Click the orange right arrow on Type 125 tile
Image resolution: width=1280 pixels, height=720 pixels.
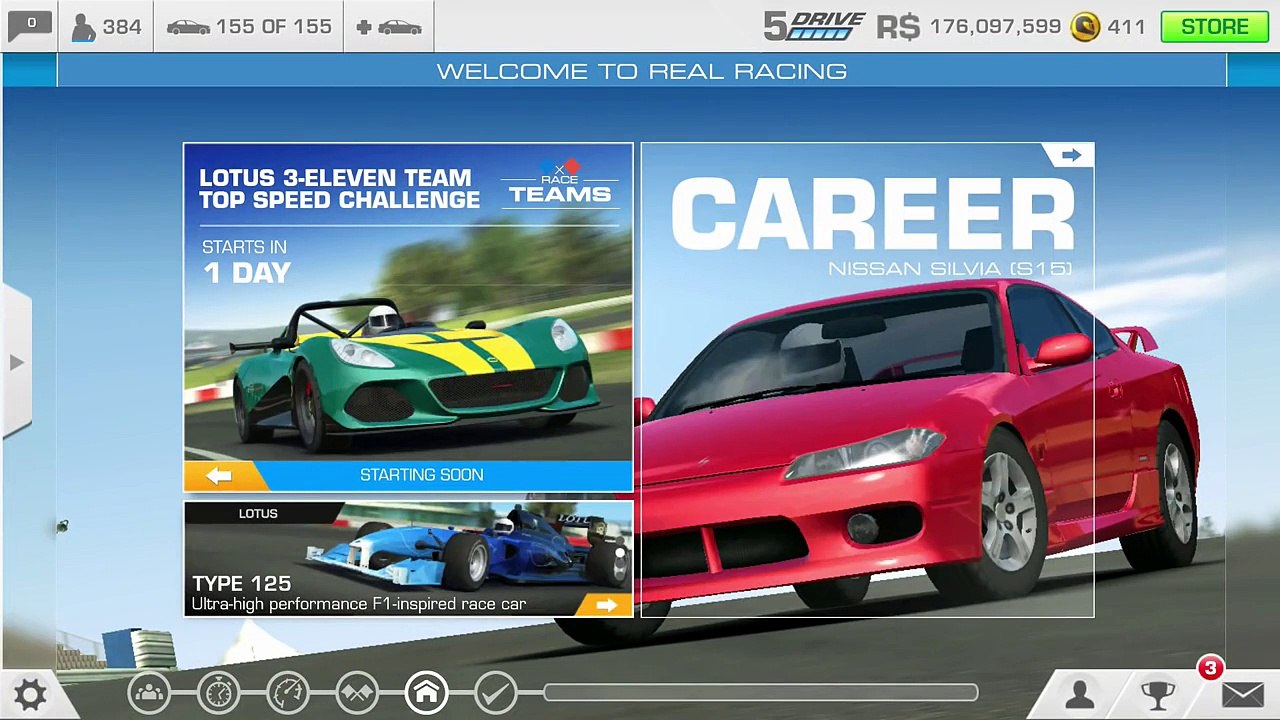(x=606, y=604)
